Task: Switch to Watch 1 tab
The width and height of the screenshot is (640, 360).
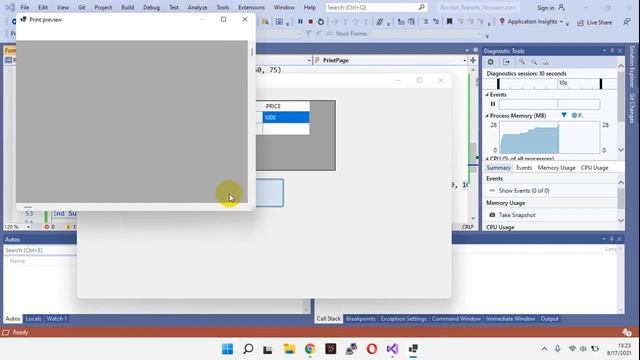Action: click(56, 319)
